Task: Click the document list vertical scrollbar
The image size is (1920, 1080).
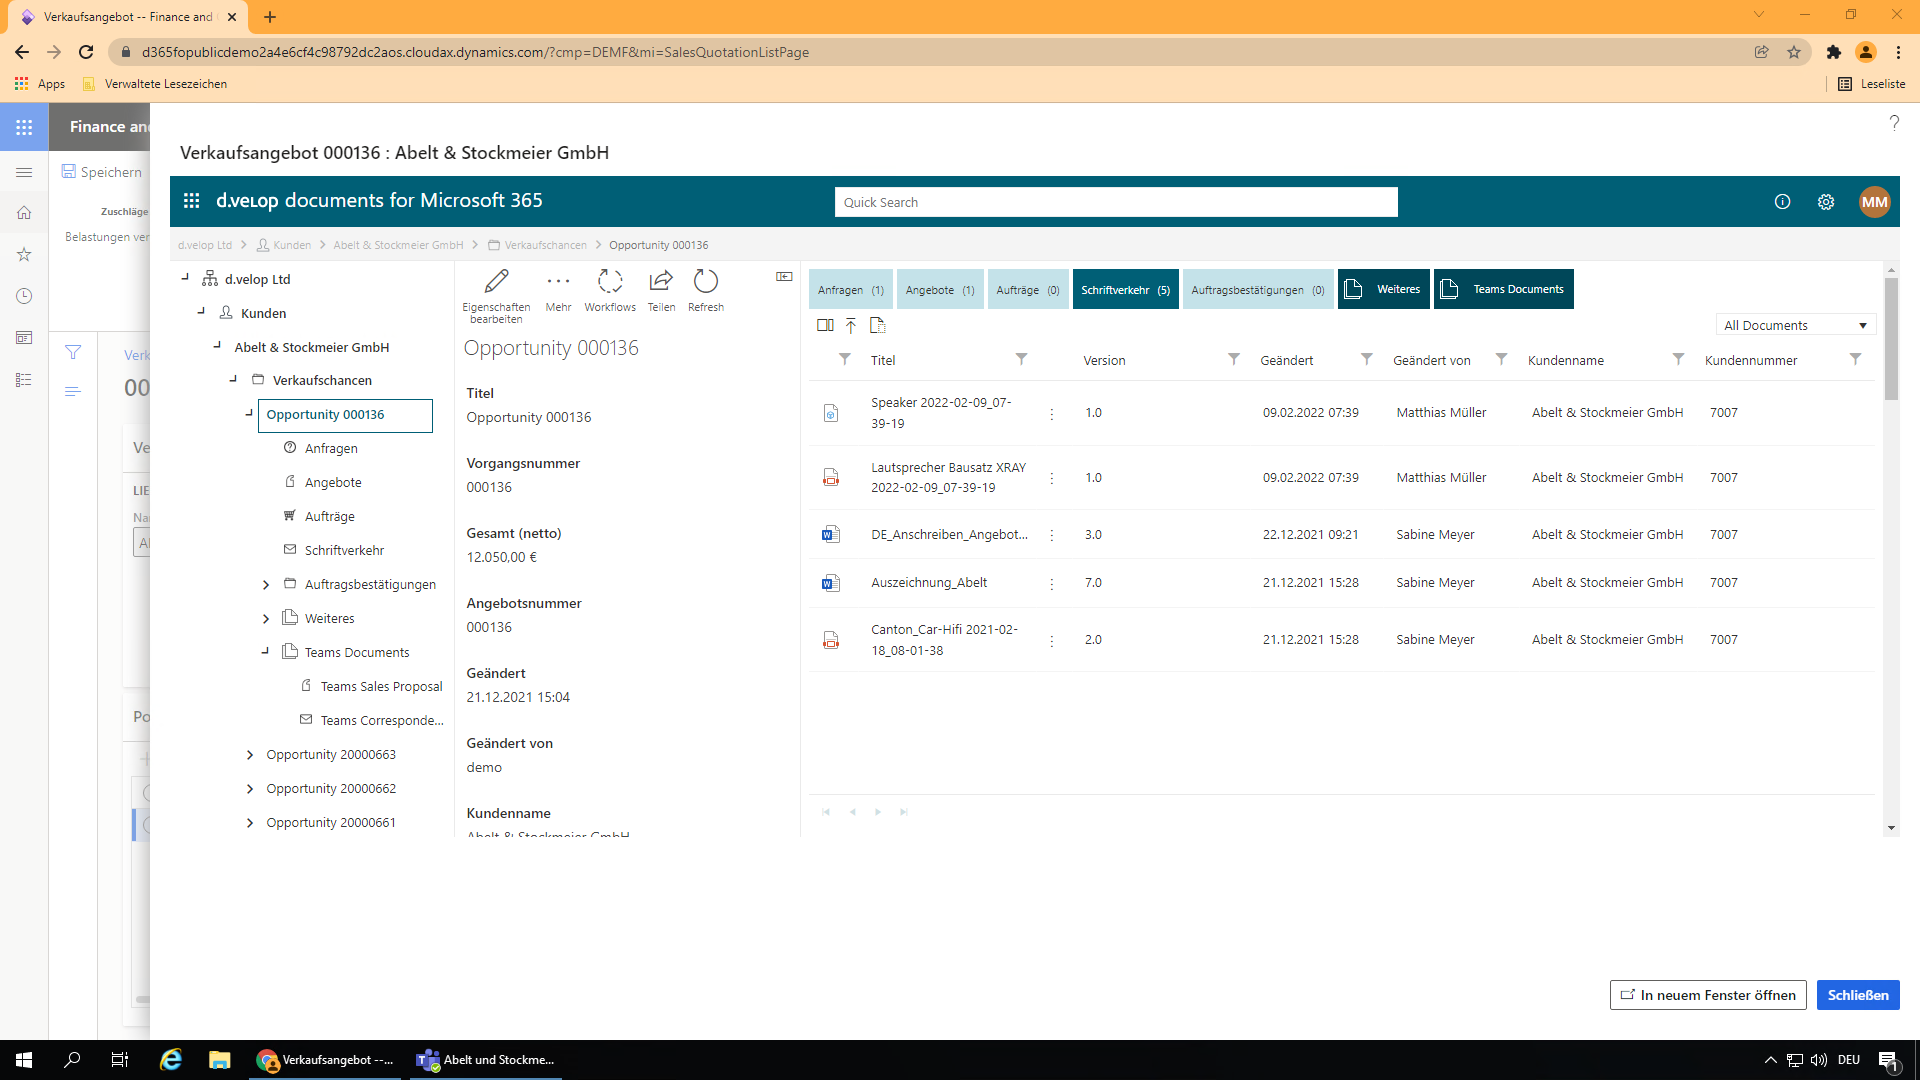Action: click(1891, 340)
